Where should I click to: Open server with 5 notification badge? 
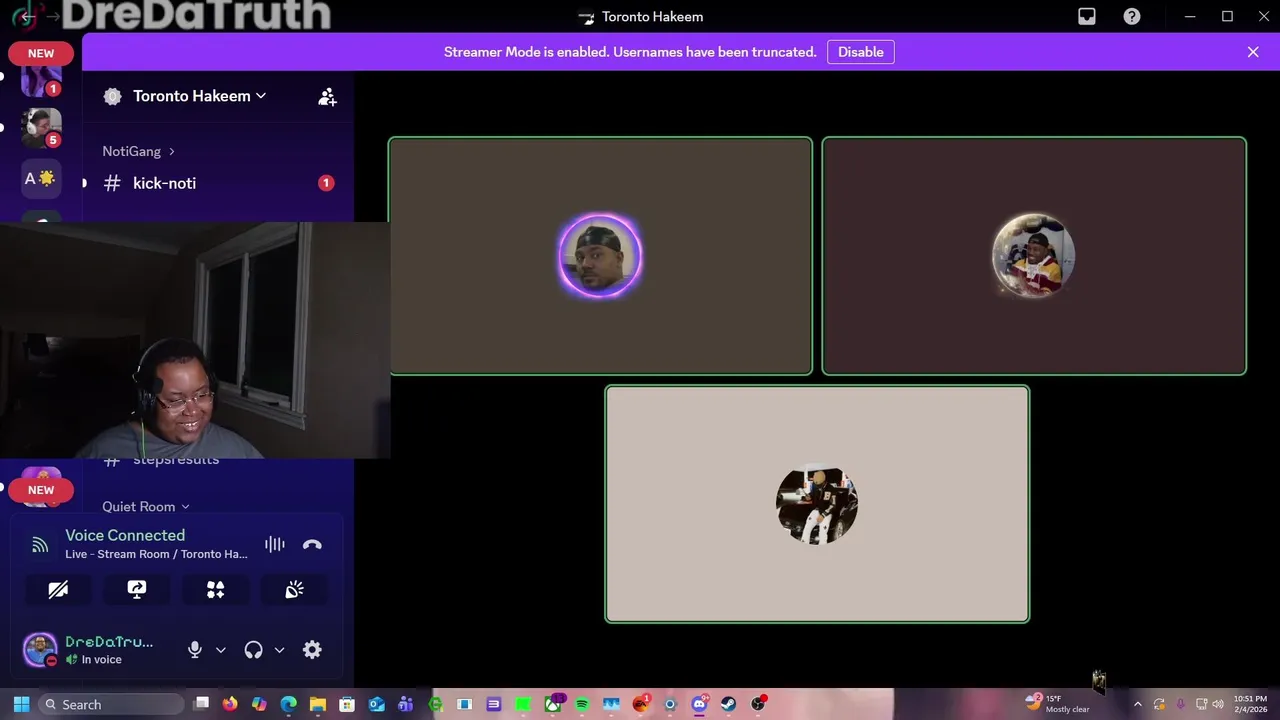(42, 128)
